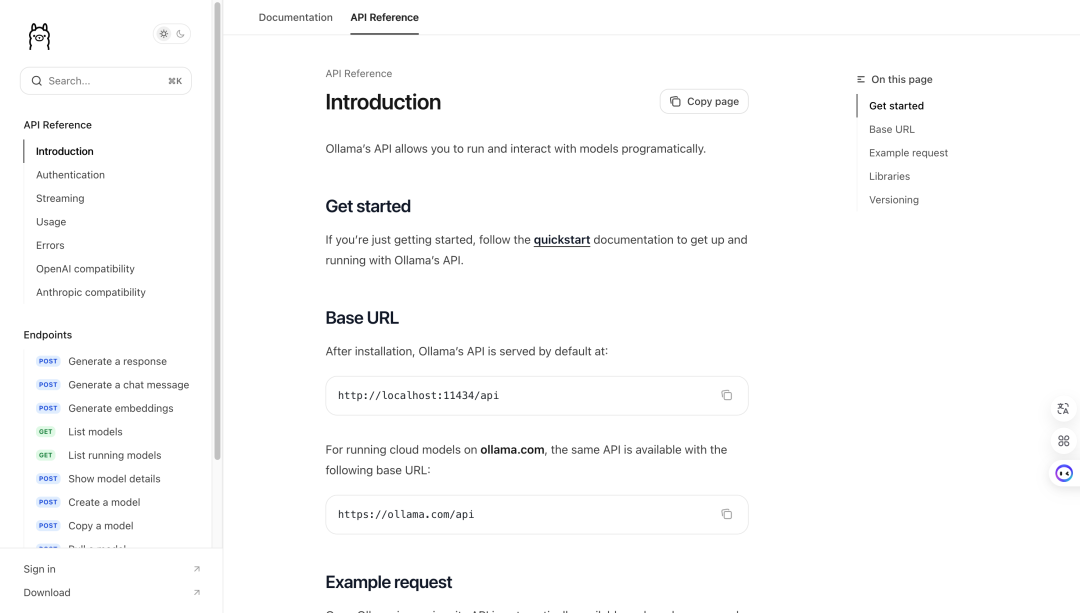Open the ollama.com link

(512, 450)
